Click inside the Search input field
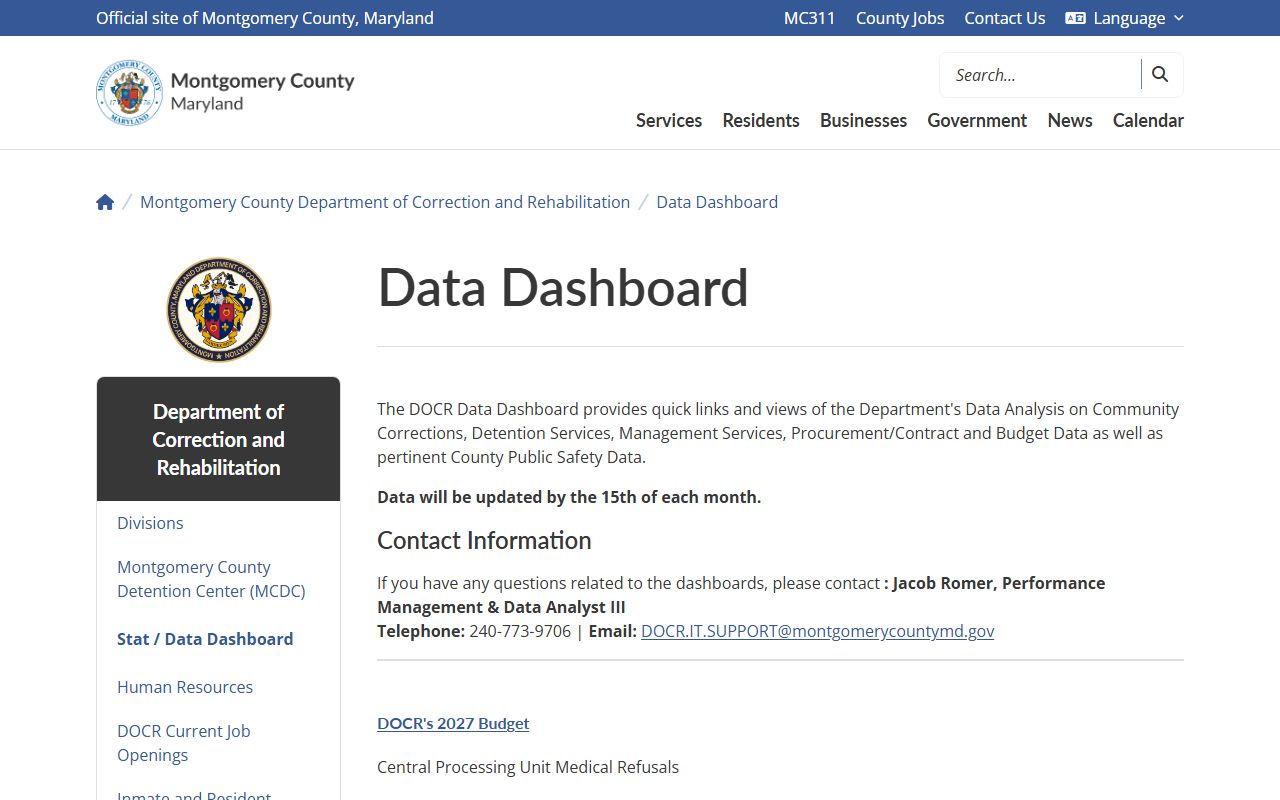 (1040, 75)
